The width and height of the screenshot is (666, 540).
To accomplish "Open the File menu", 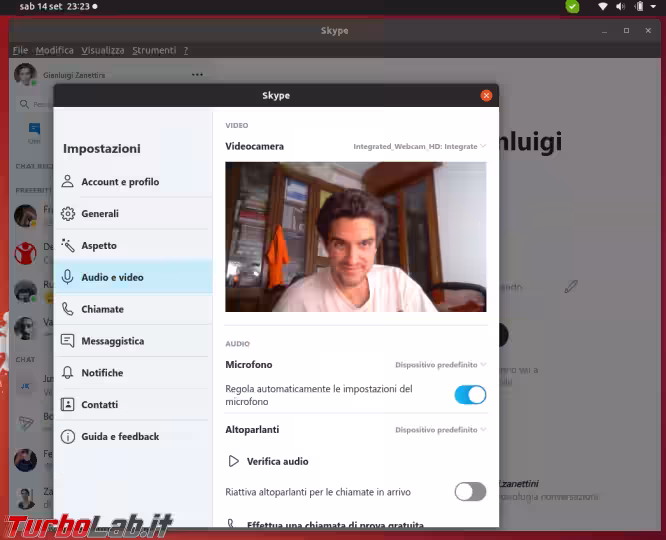I will pos(20,51).
